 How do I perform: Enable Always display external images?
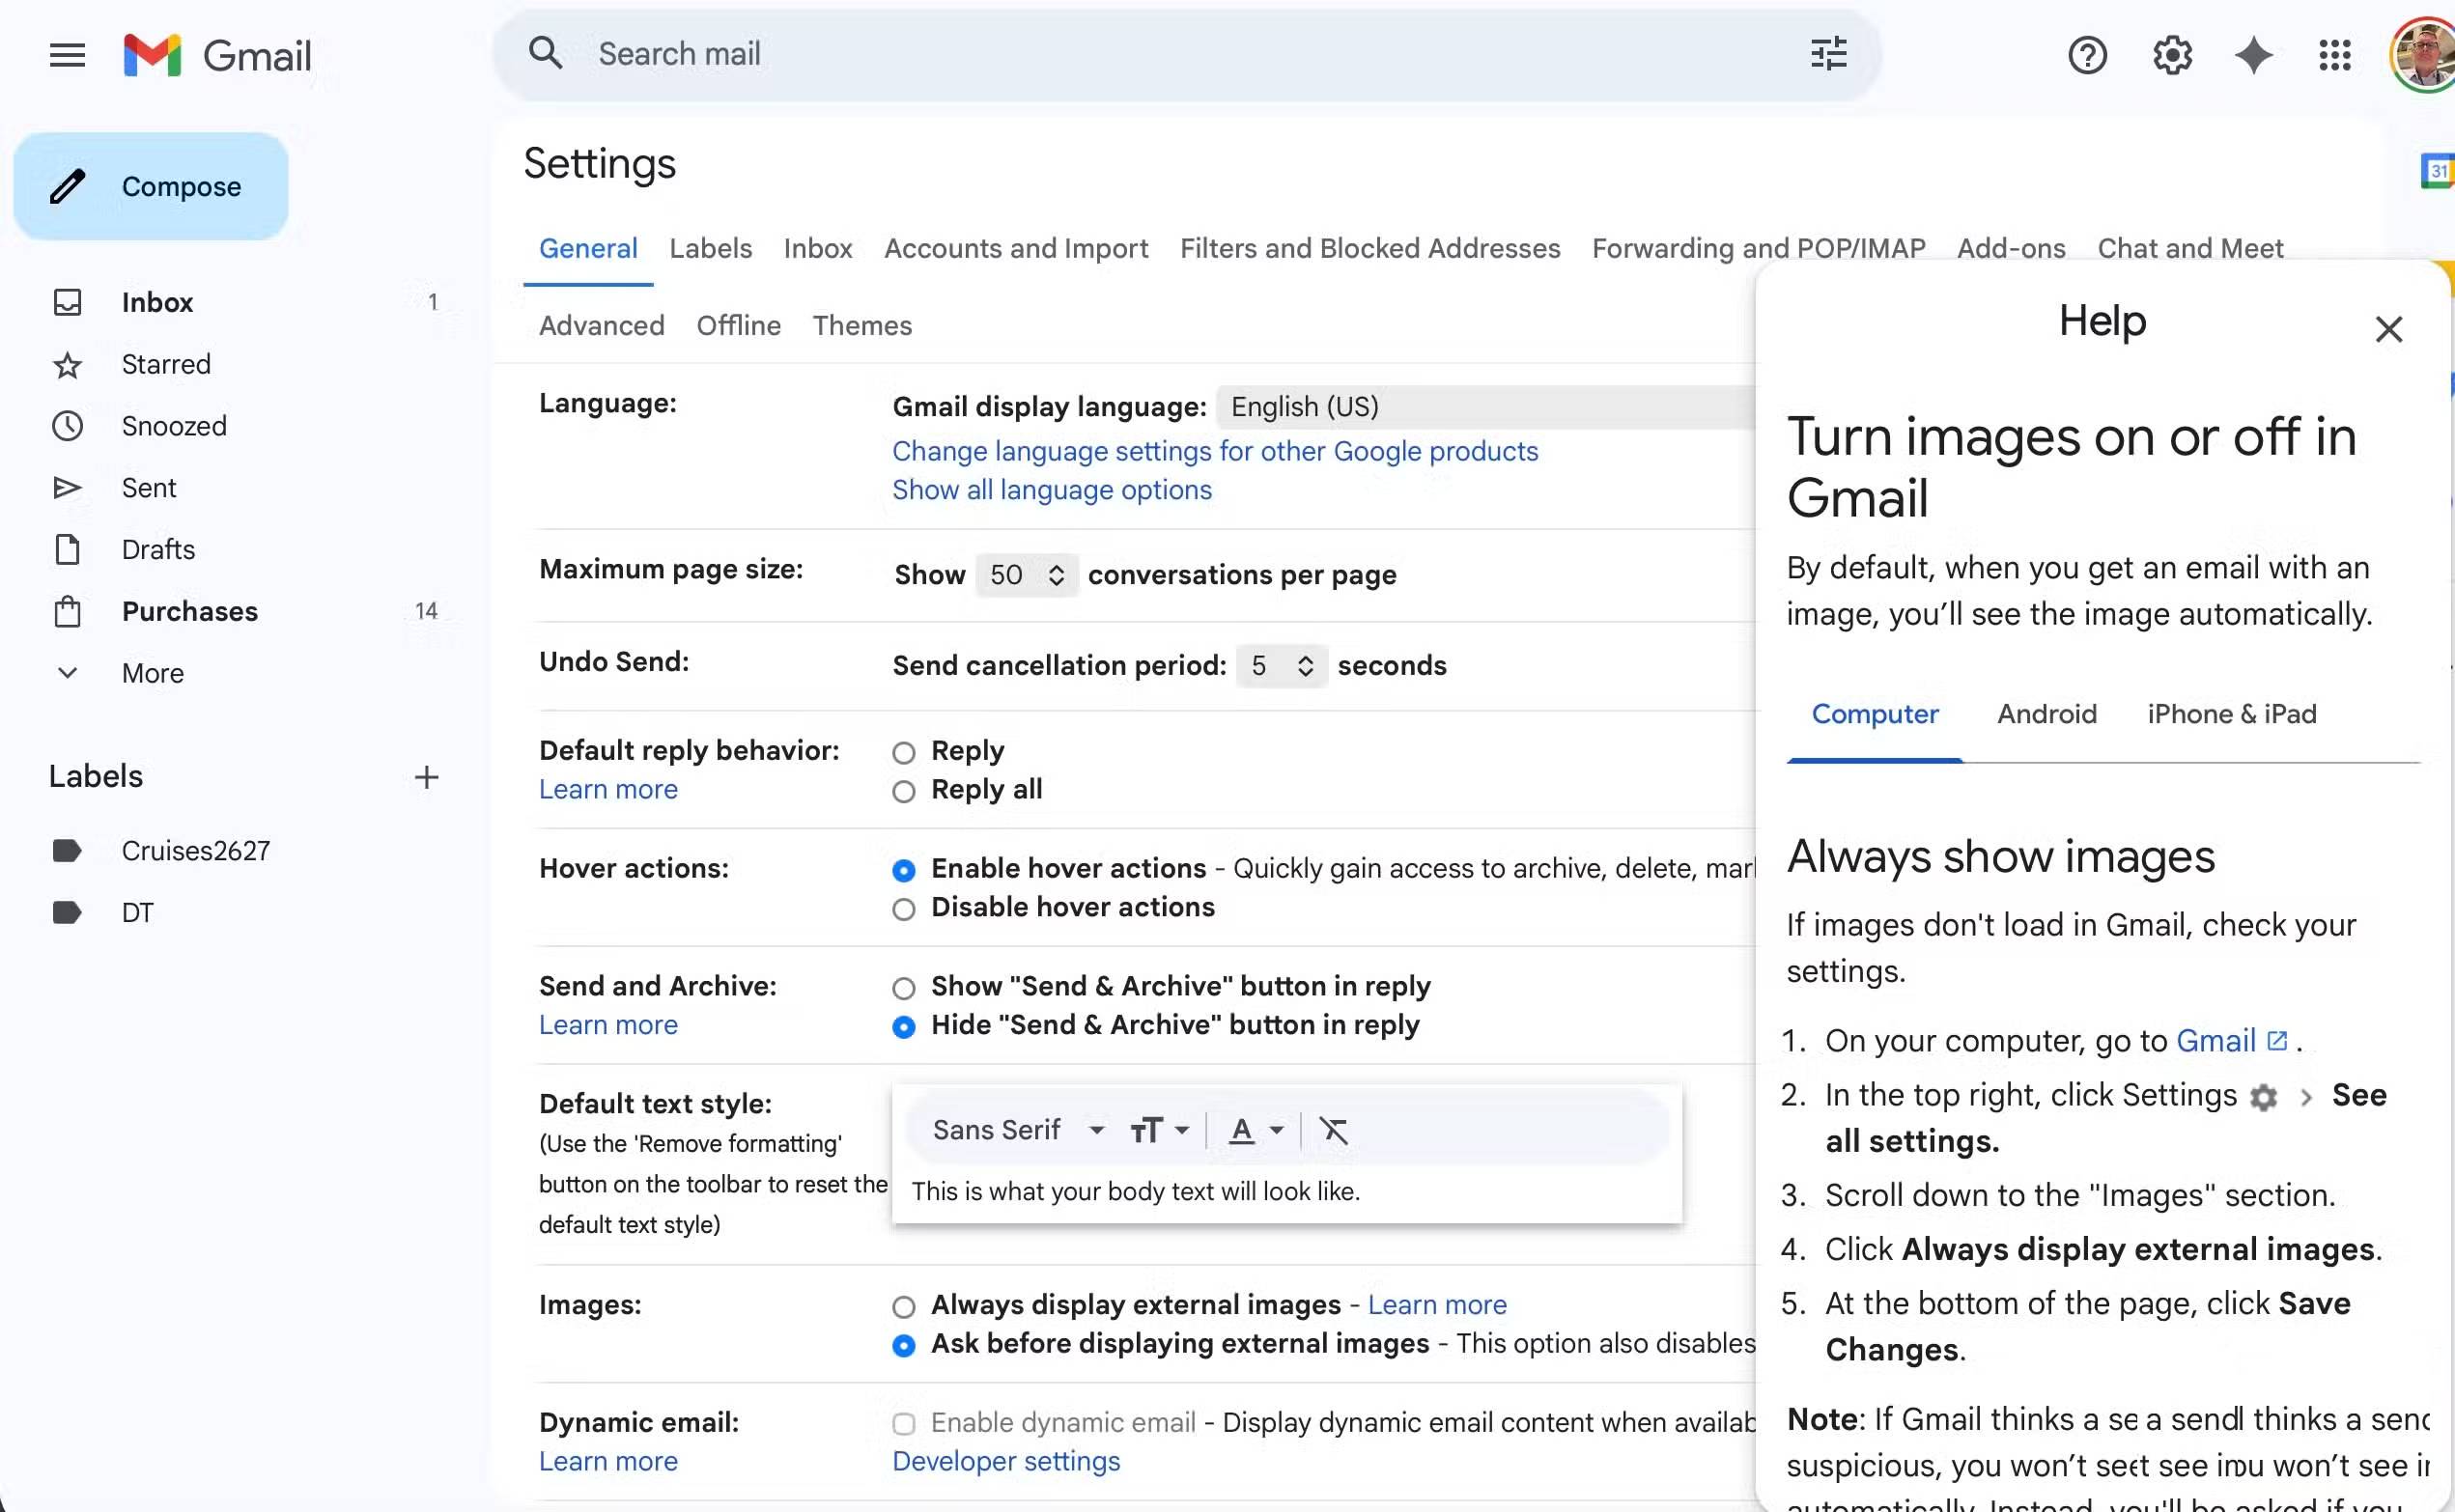(x=903, y=1306)
